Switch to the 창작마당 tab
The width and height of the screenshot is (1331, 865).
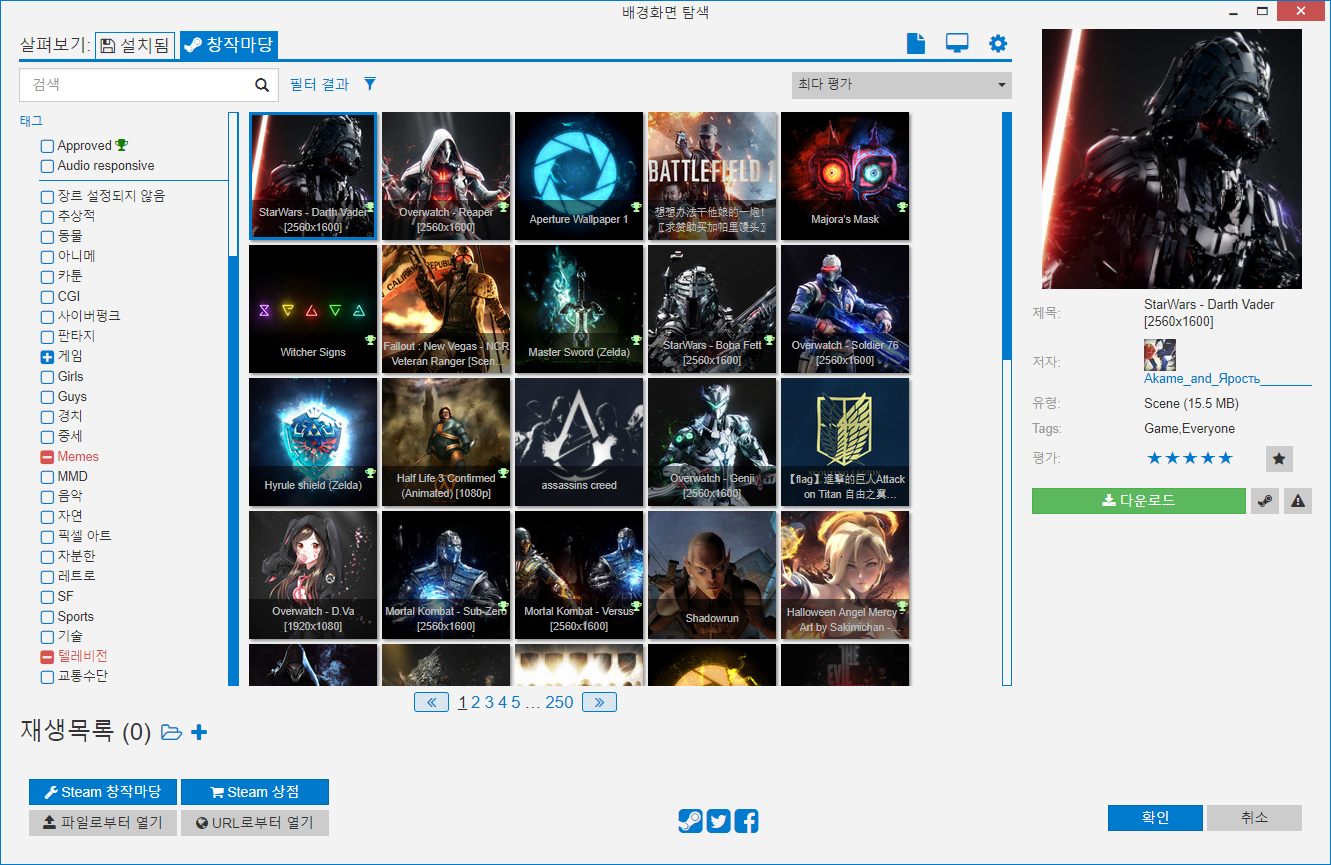point(229,45)
